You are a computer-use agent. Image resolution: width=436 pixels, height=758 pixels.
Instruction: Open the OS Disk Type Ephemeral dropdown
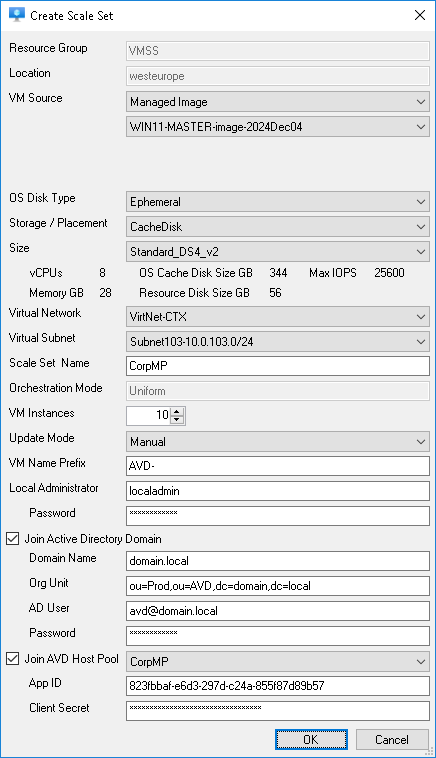pos(277,202)
